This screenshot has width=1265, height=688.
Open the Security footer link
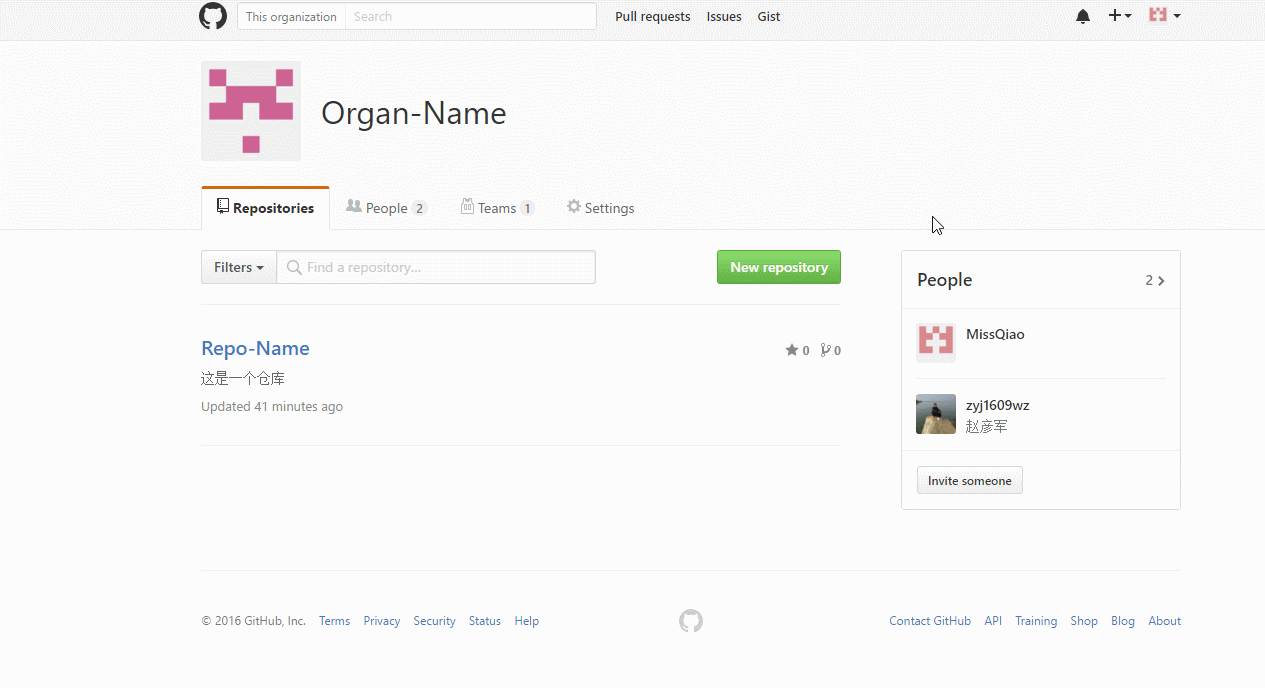(x=434, y=621)
